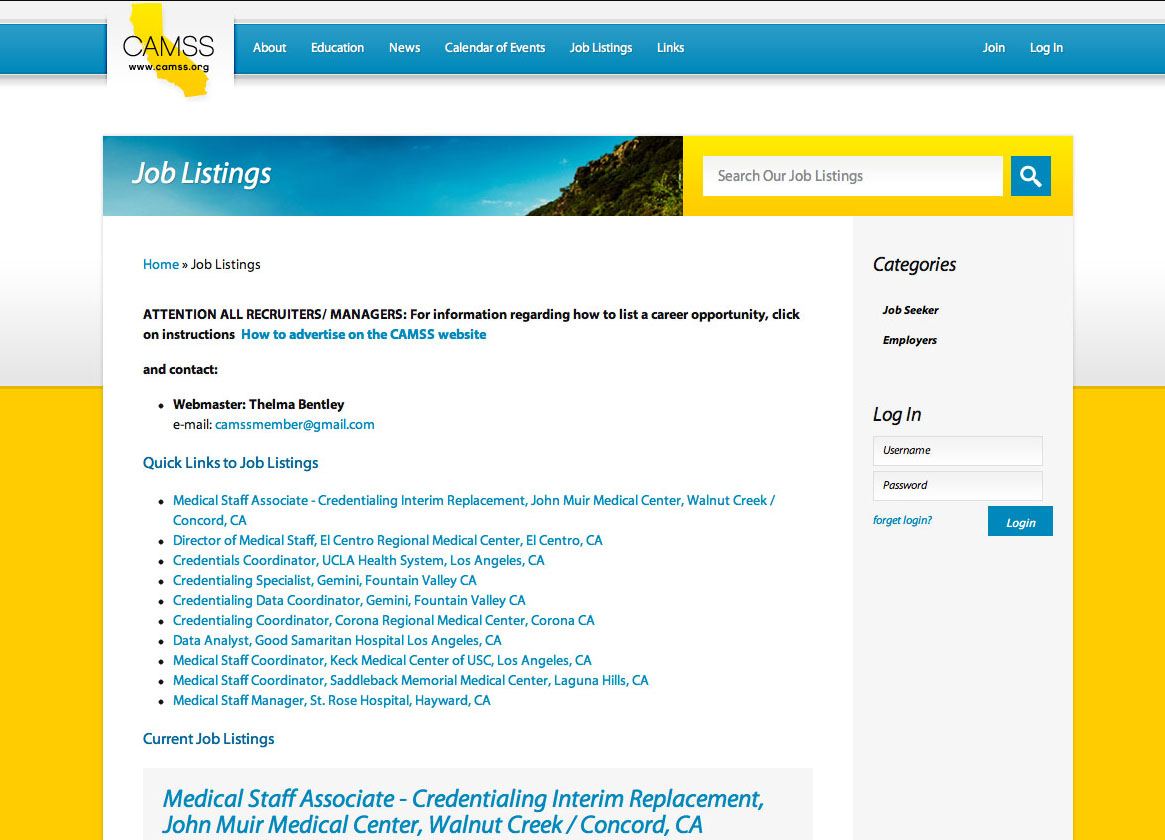Click the Quick Links to Job Listings heading
Viewport: 1165px width, 840px height.
230,463
